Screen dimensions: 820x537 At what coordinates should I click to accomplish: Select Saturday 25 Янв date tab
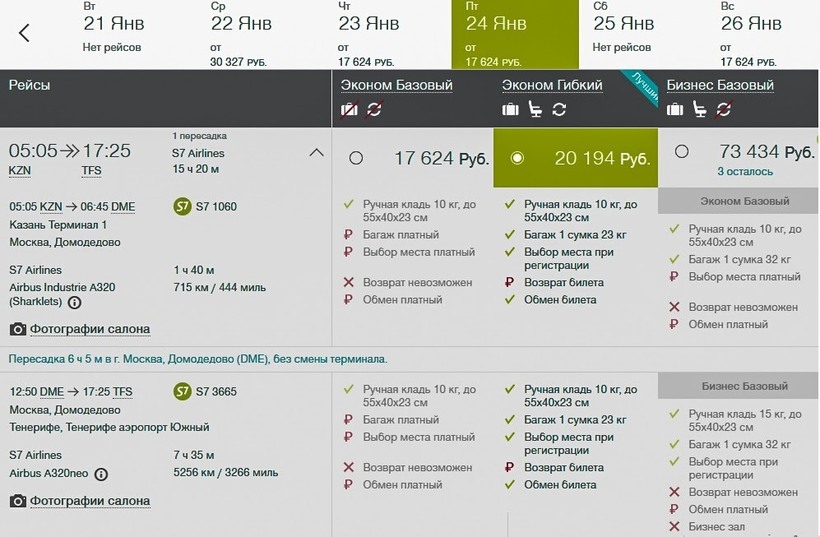[x=643, y=35]
